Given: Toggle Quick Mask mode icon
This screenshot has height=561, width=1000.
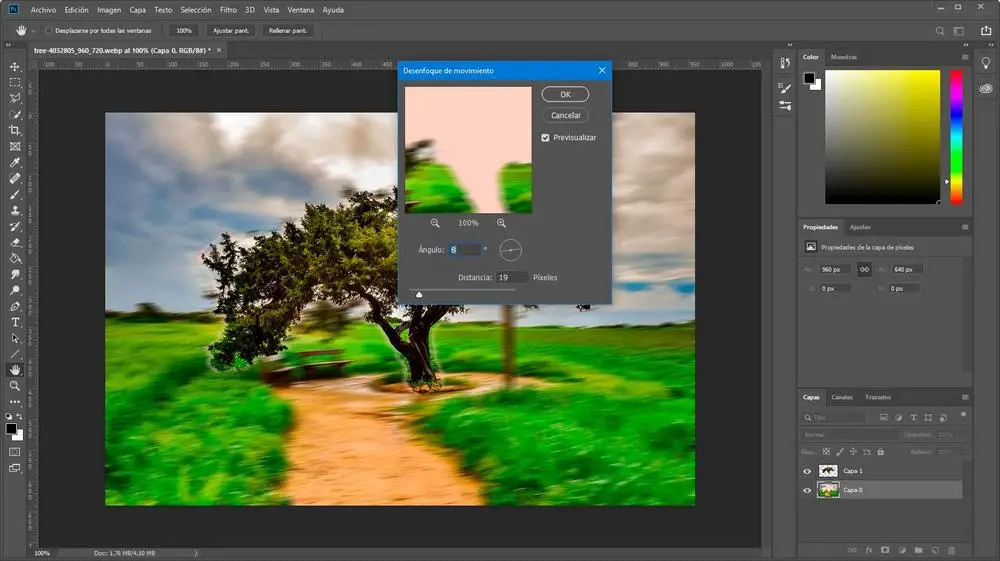Looking at the screenshot, I should 15,452.
